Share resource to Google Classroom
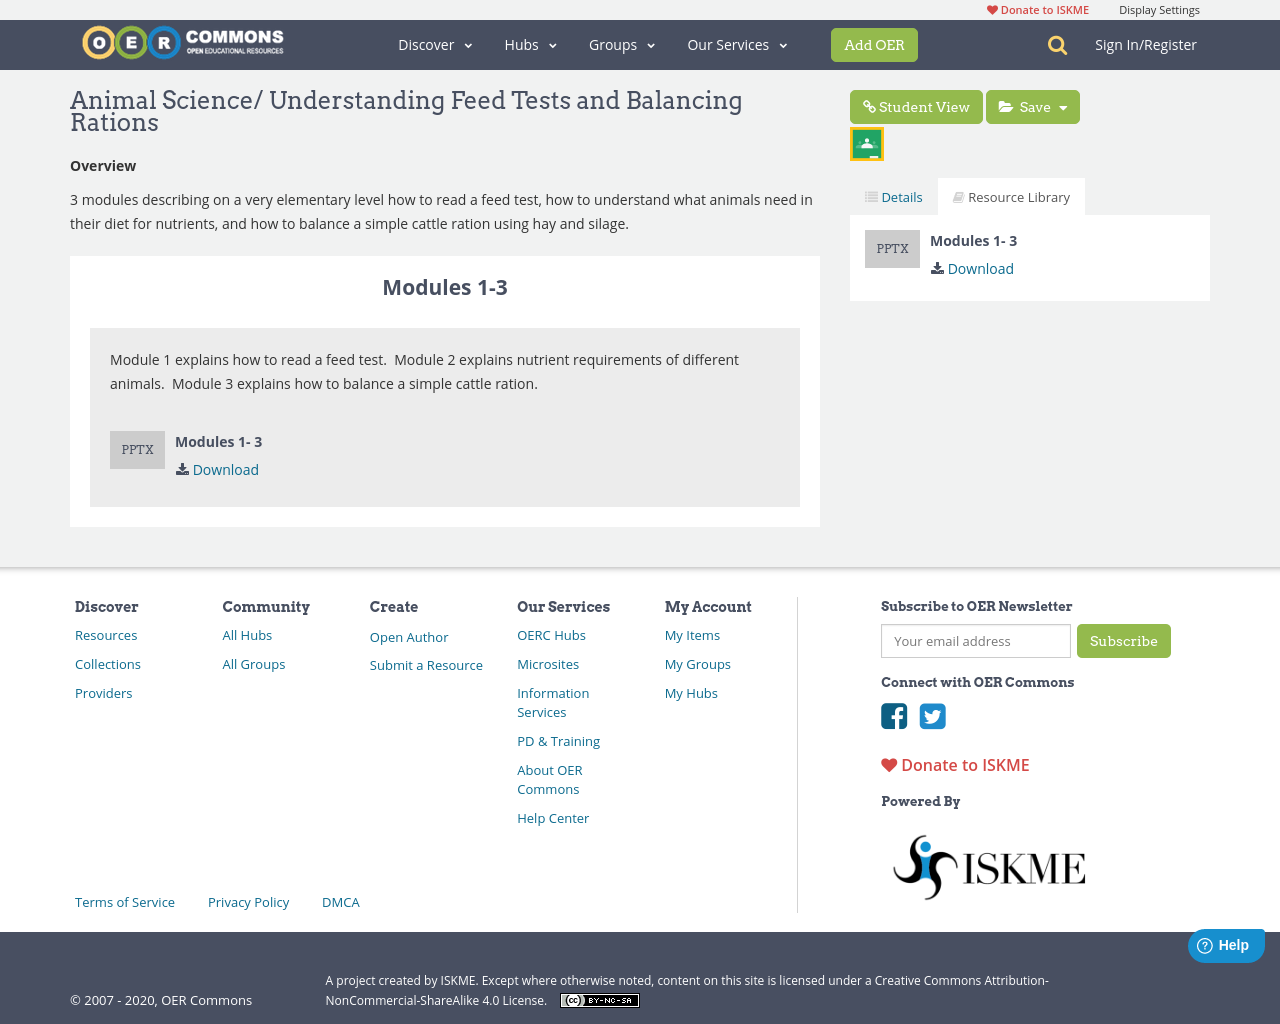The width and height of the screenshot is (1280, 1024). pos(866,142)
